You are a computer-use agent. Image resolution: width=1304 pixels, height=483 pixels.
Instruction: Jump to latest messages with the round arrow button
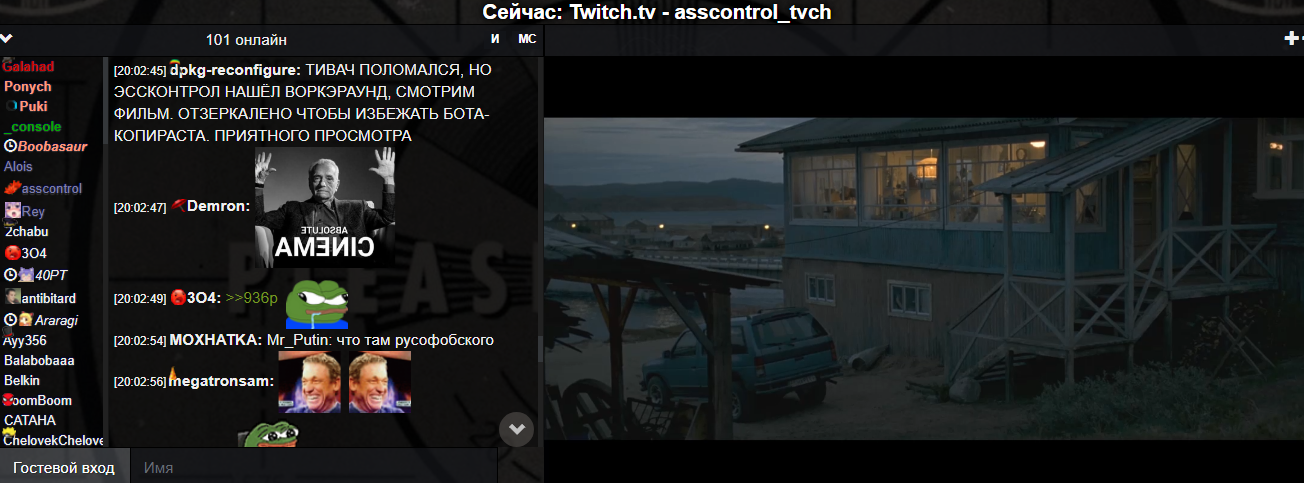517,429
